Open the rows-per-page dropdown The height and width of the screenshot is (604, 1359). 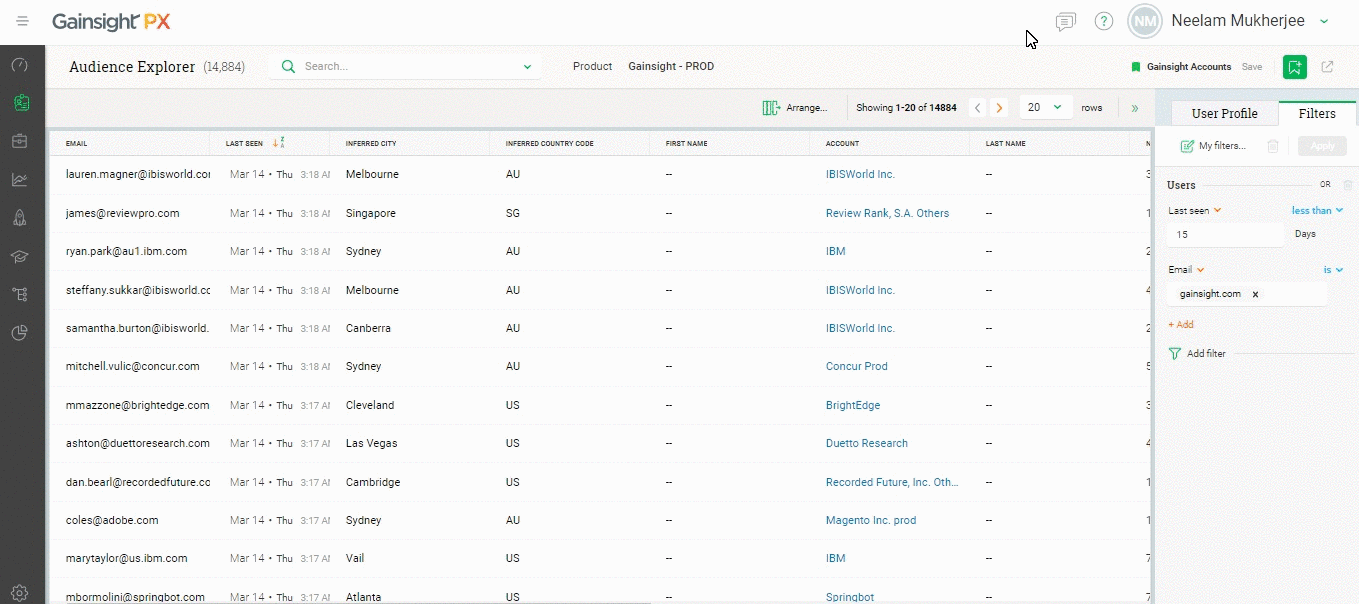pos(1046,108)
